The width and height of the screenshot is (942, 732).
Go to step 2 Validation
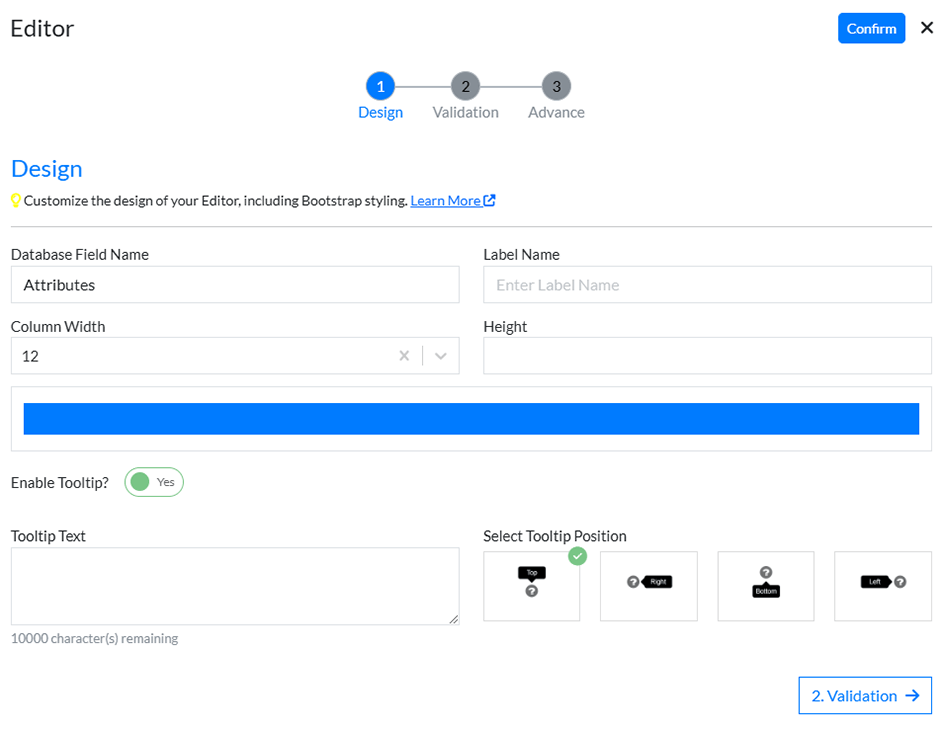tap(465, 87)
